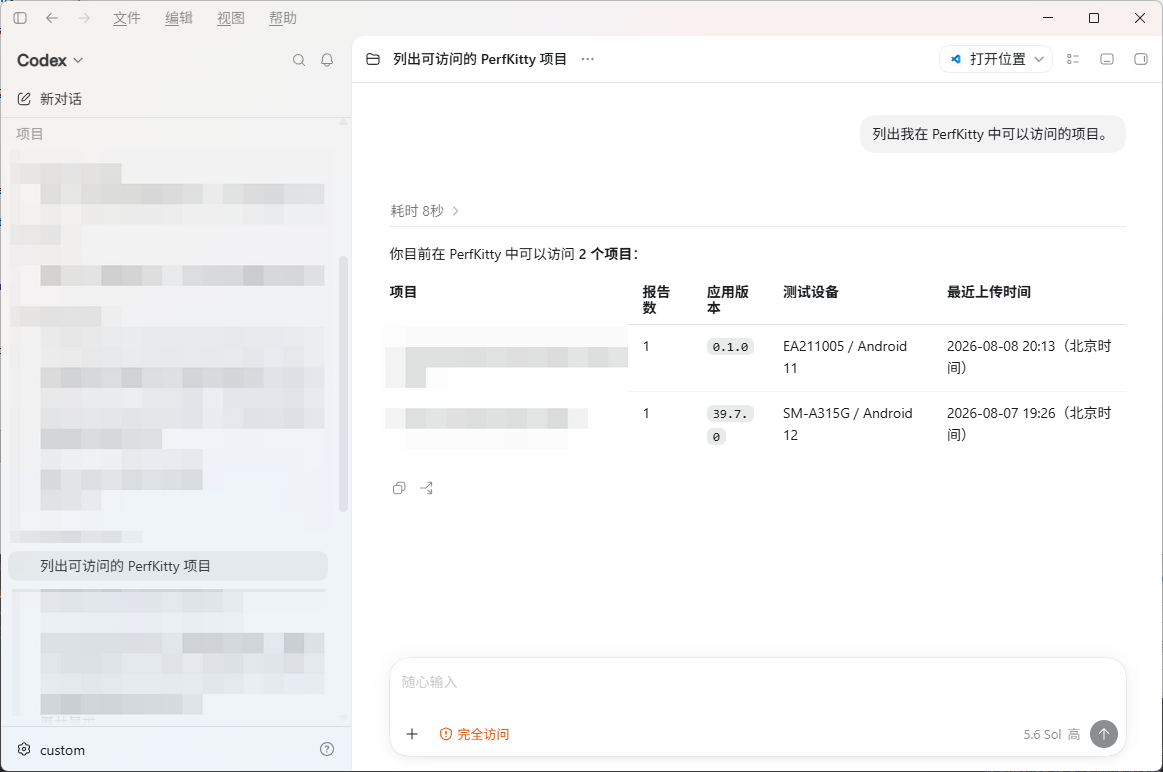The width and height of the screenshot is (1163, 772).
Task: Click the share arrow icon below table
Action: (x=426, y=488)
